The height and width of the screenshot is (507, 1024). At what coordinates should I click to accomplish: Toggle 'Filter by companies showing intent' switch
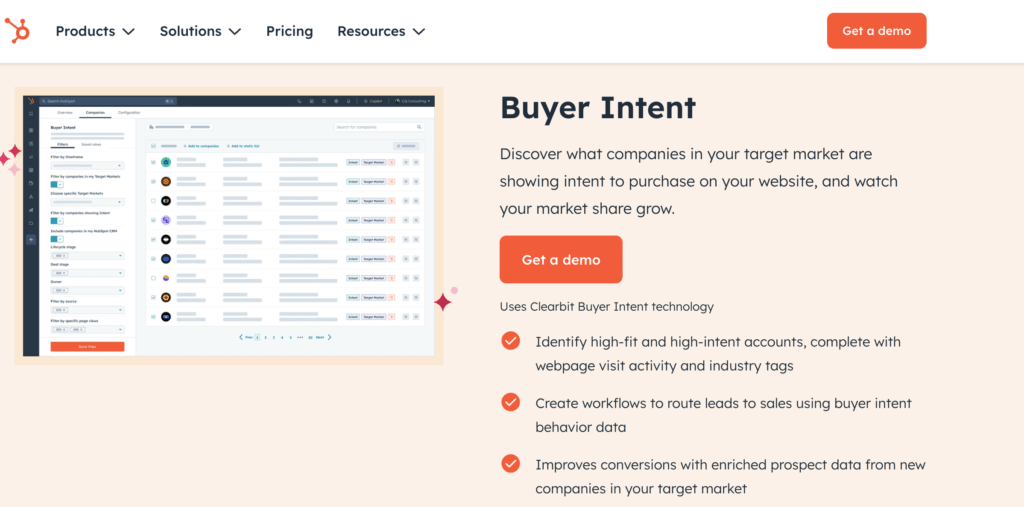[x=56, y=220]
